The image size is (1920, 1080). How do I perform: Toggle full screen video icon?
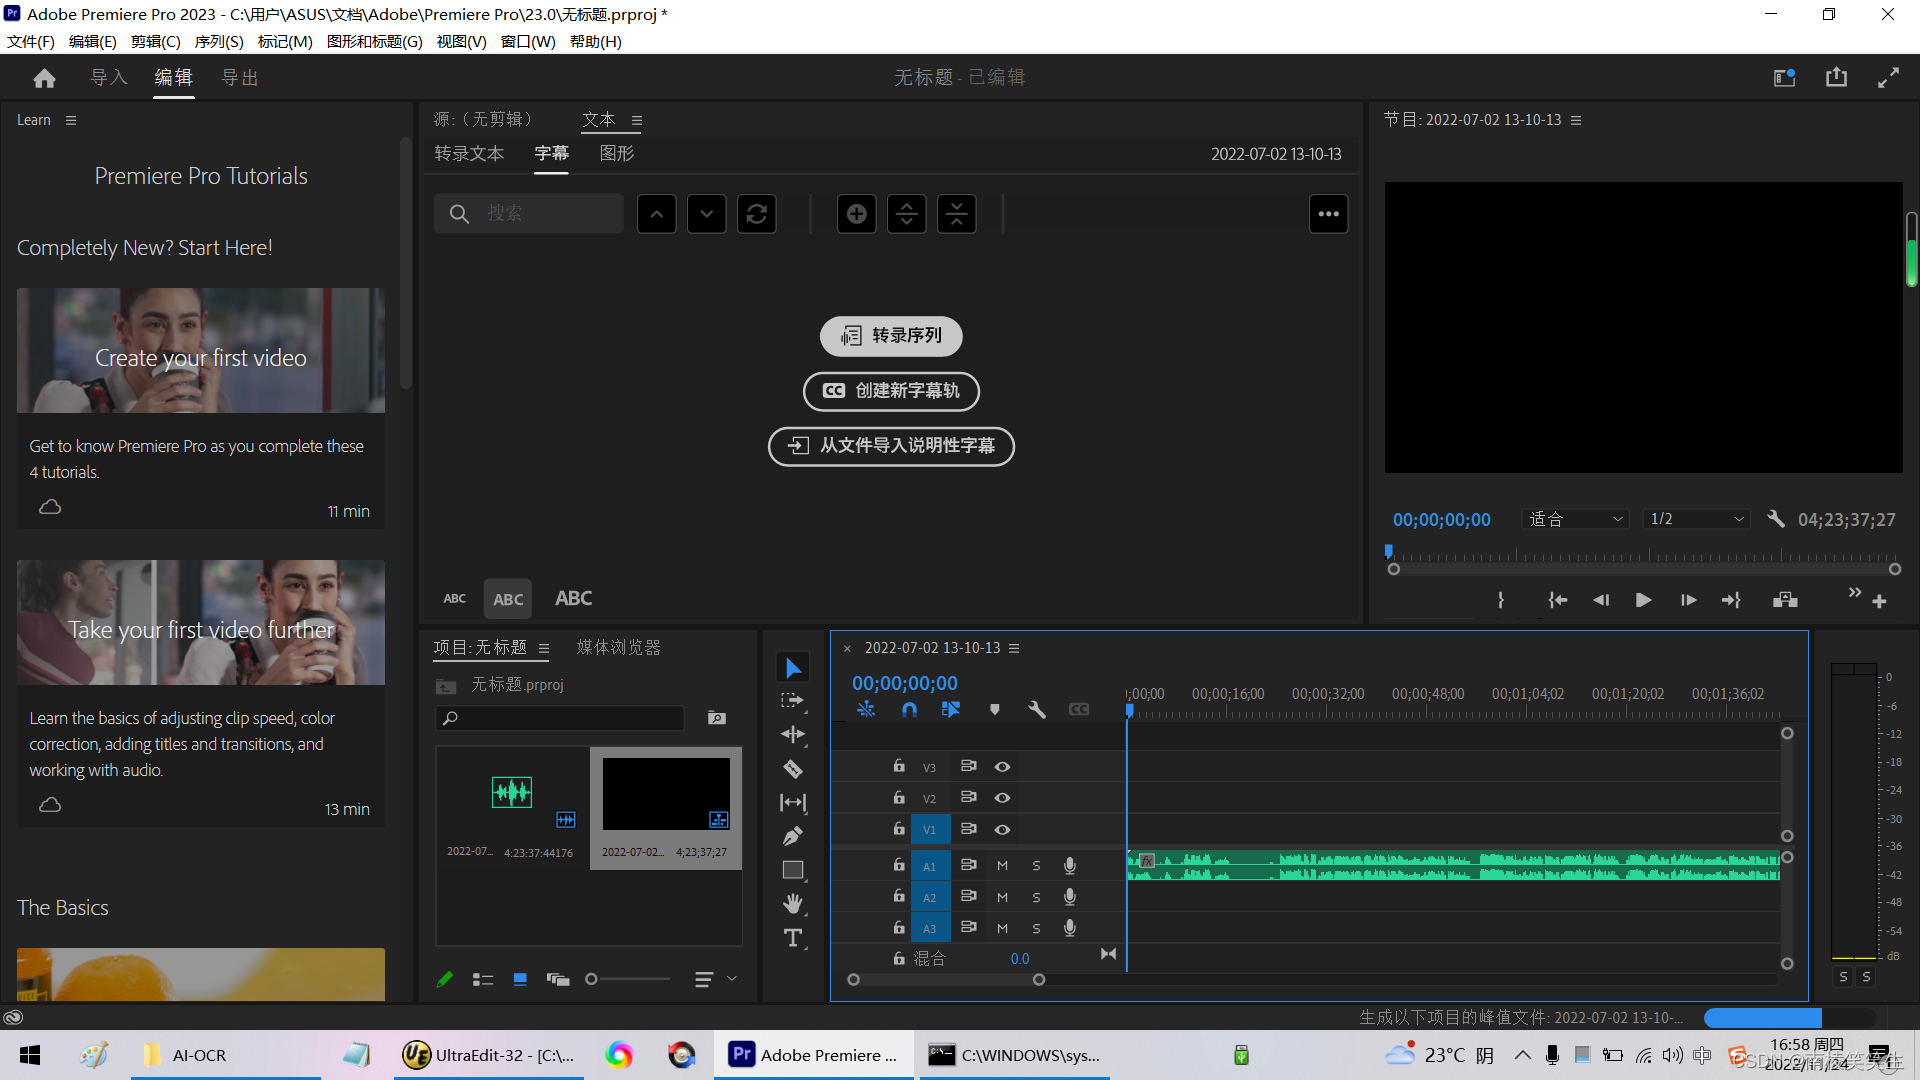click(x=1888, y=78)
